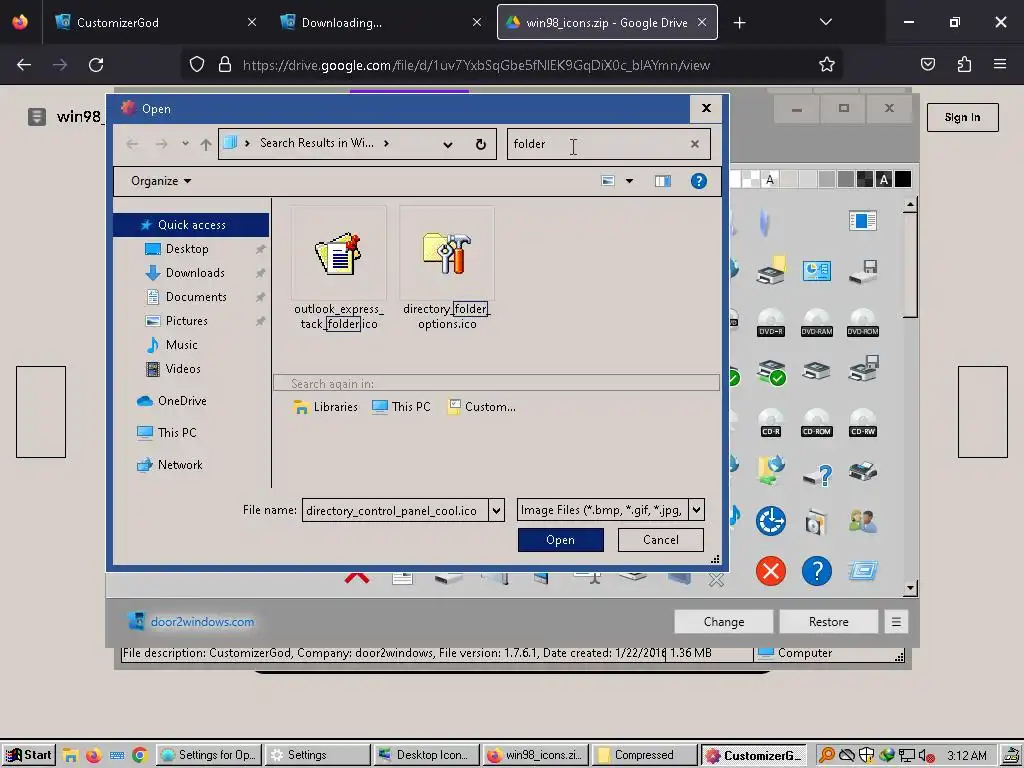Viewport: 1024px width, 768px height.
Task: Click the CD-R disc icon in CustomizerGod
Action: tap(771, 423)
